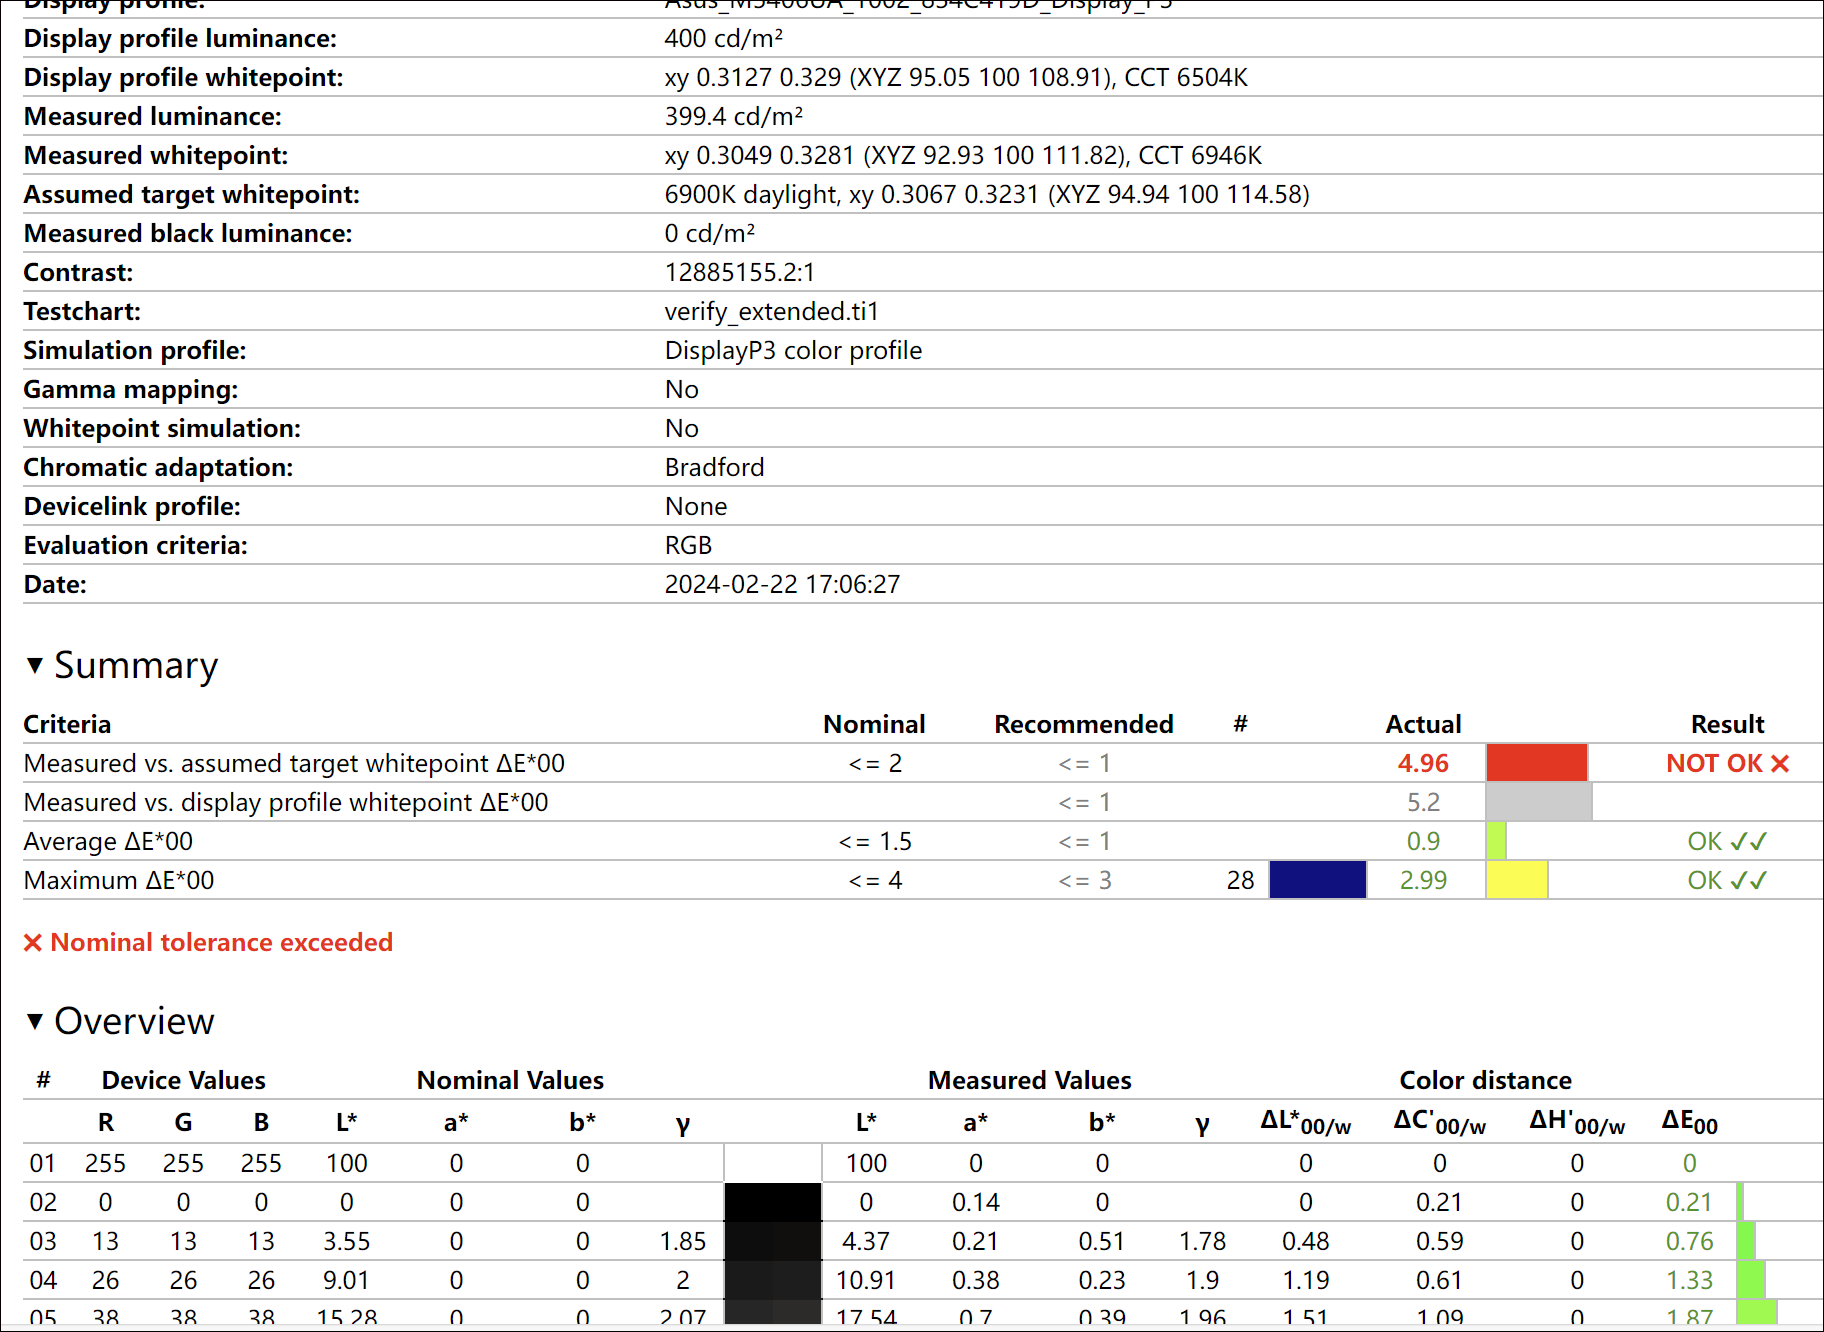Click the Result column header
1824x1332 pixels.
pyautogui.click(x=1727, y=724)
